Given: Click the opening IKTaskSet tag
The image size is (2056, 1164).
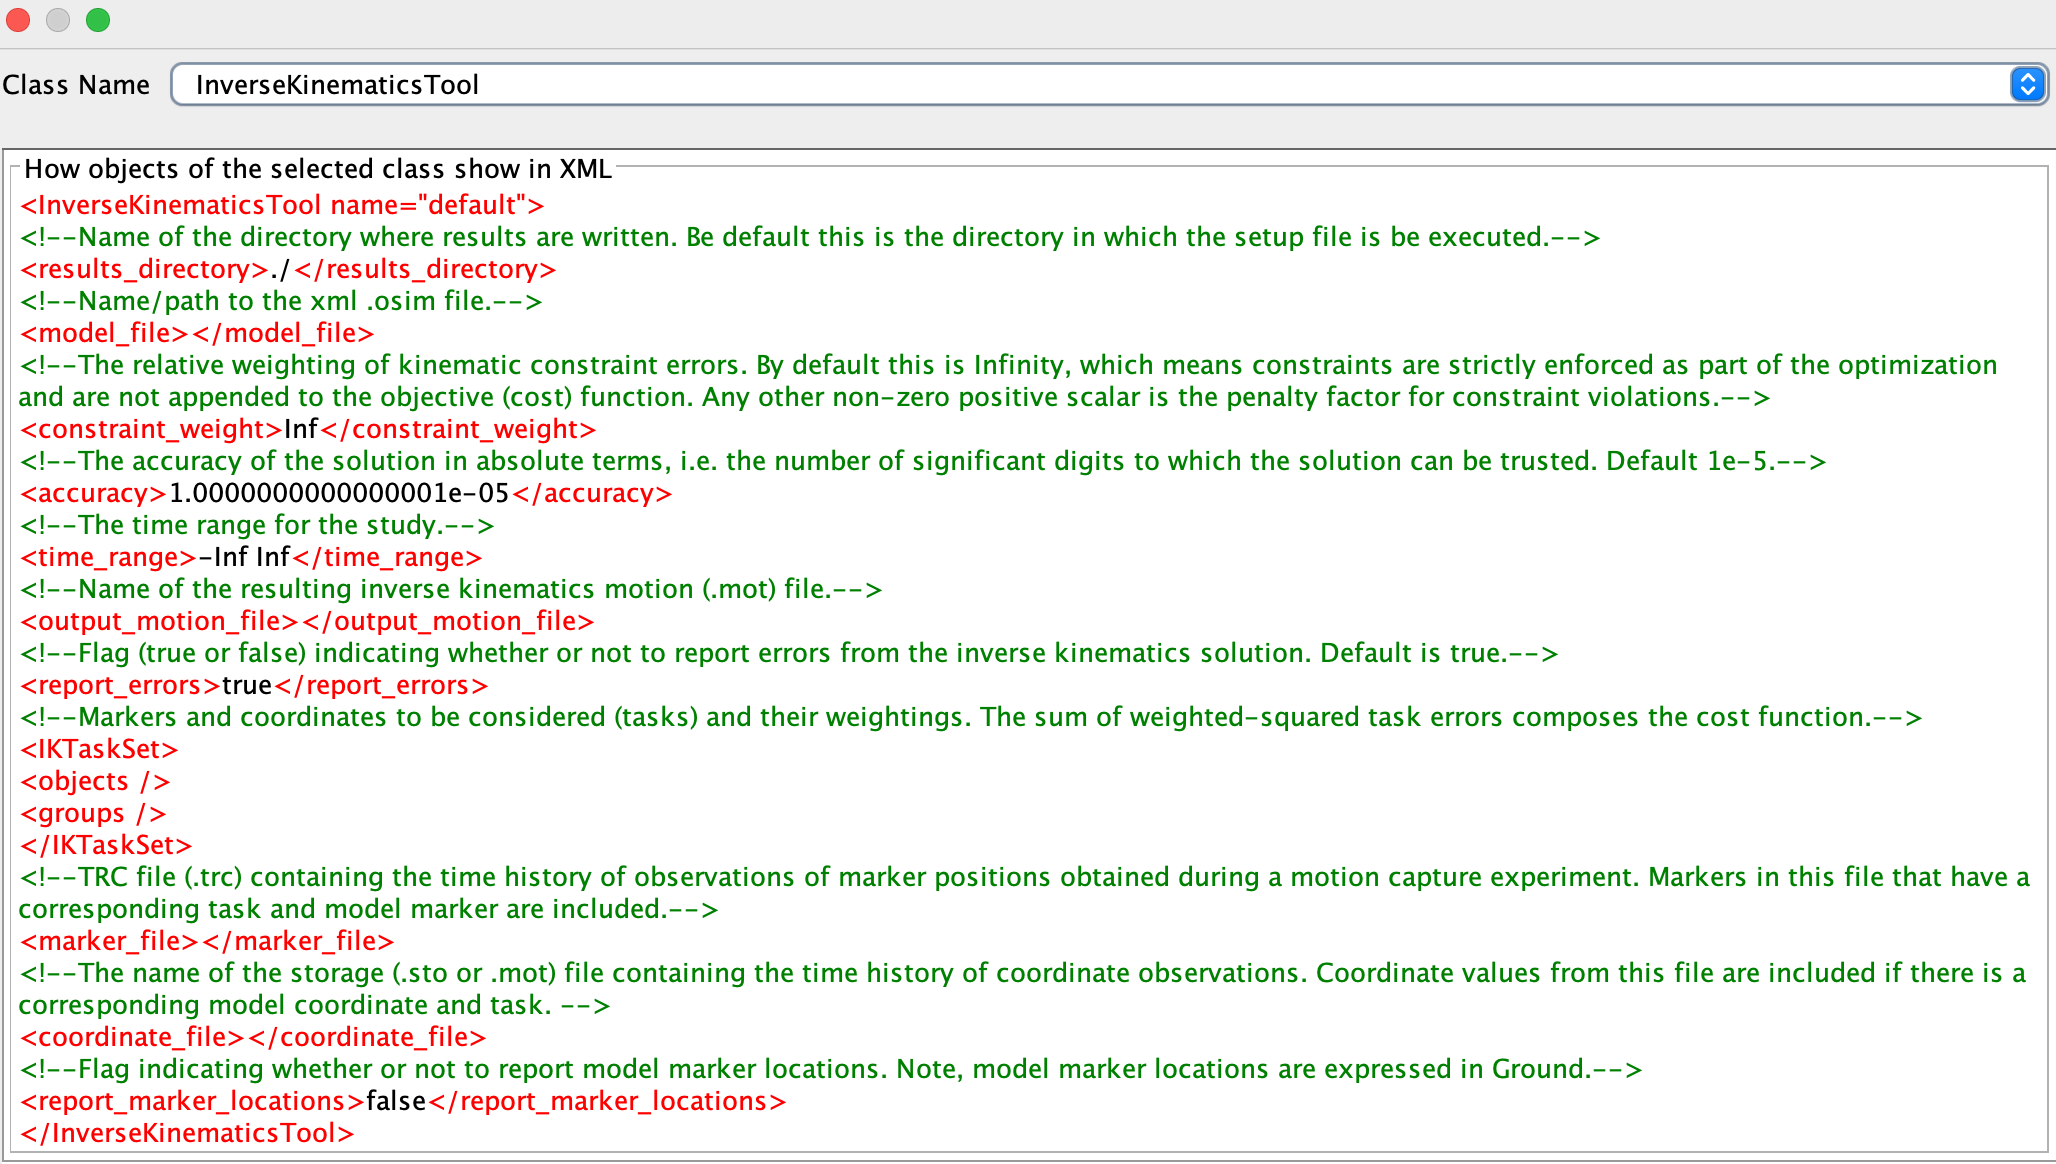Looking at the screenshot, I should click(99, 749).
